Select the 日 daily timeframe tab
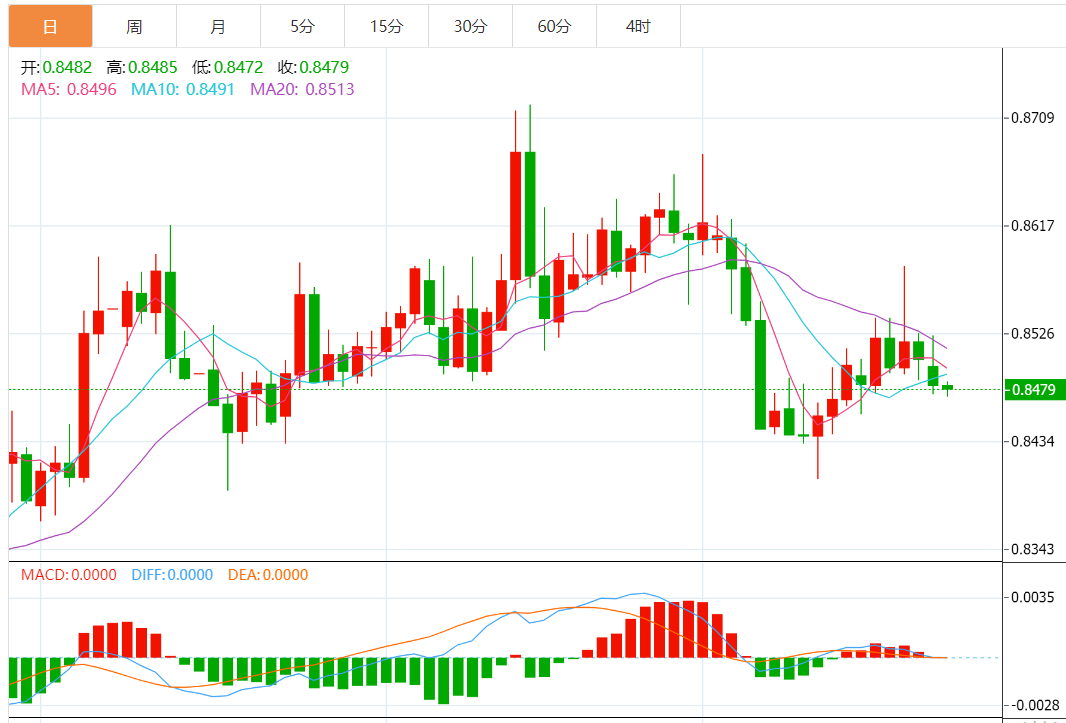1066x723 pixels. tap(50, 27)
